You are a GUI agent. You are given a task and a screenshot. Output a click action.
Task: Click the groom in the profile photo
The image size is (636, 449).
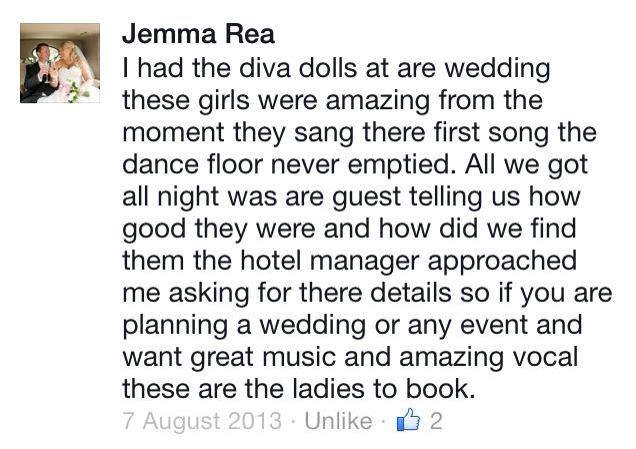[x=39, y=73]
